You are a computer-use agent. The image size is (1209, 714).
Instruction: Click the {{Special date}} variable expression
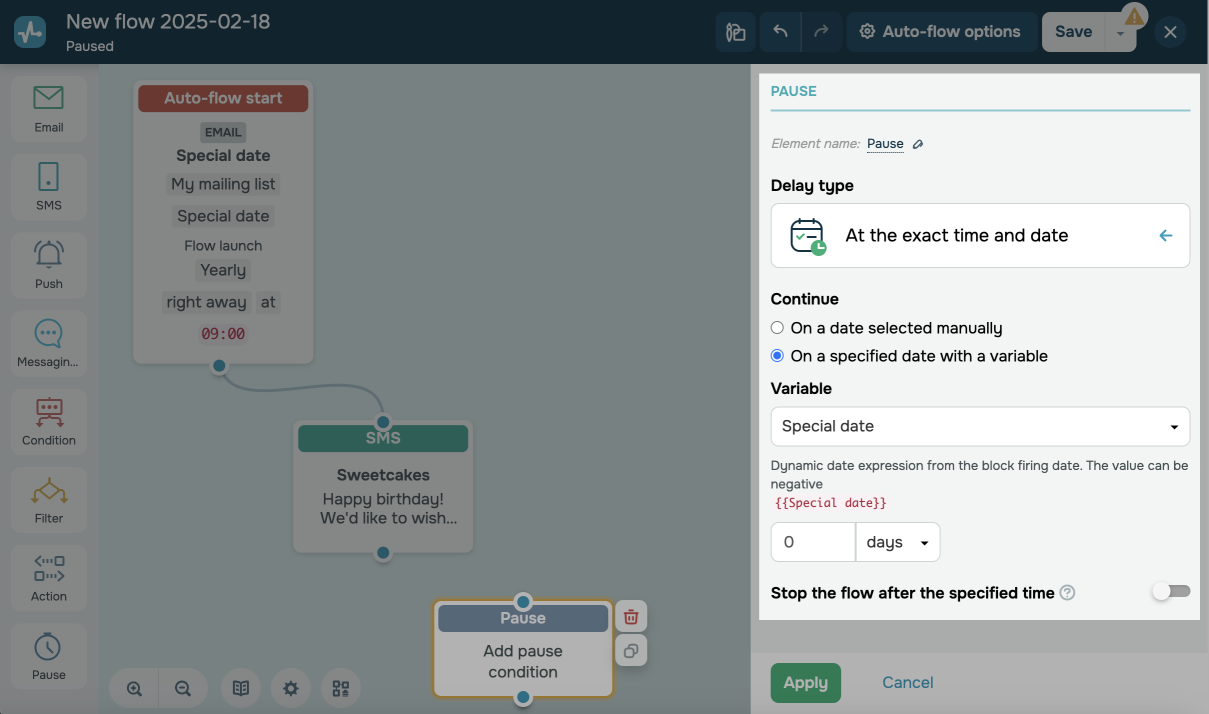point(830,502)
